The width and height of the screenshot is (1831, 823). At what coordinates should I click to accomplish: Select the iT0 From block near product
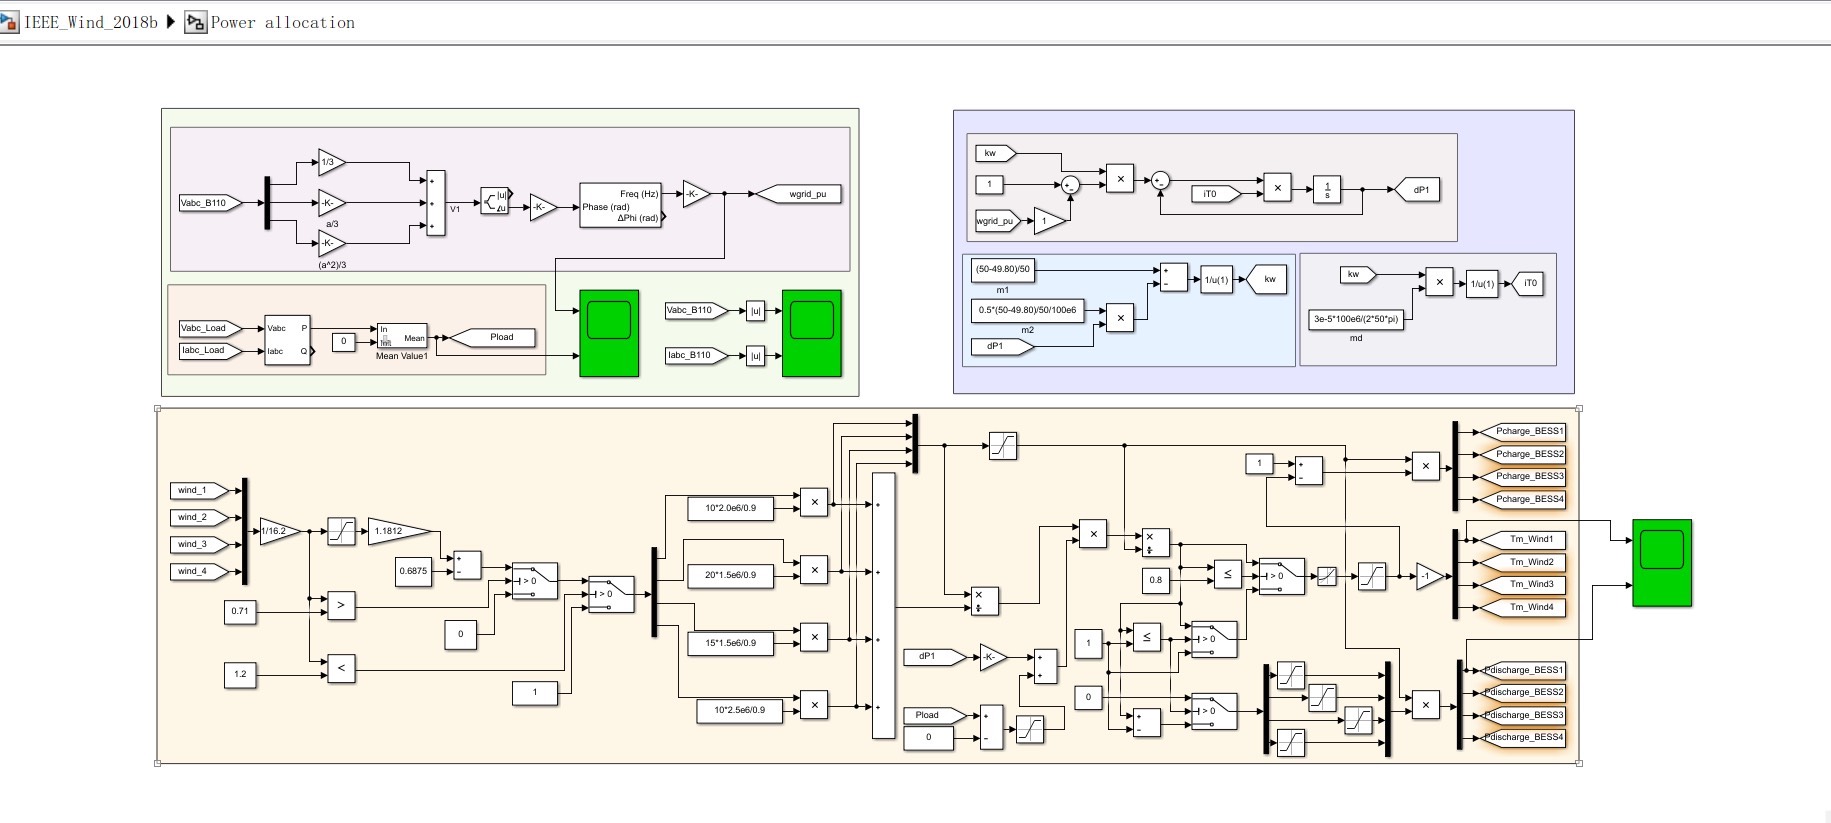click(x=1216, y=194)
